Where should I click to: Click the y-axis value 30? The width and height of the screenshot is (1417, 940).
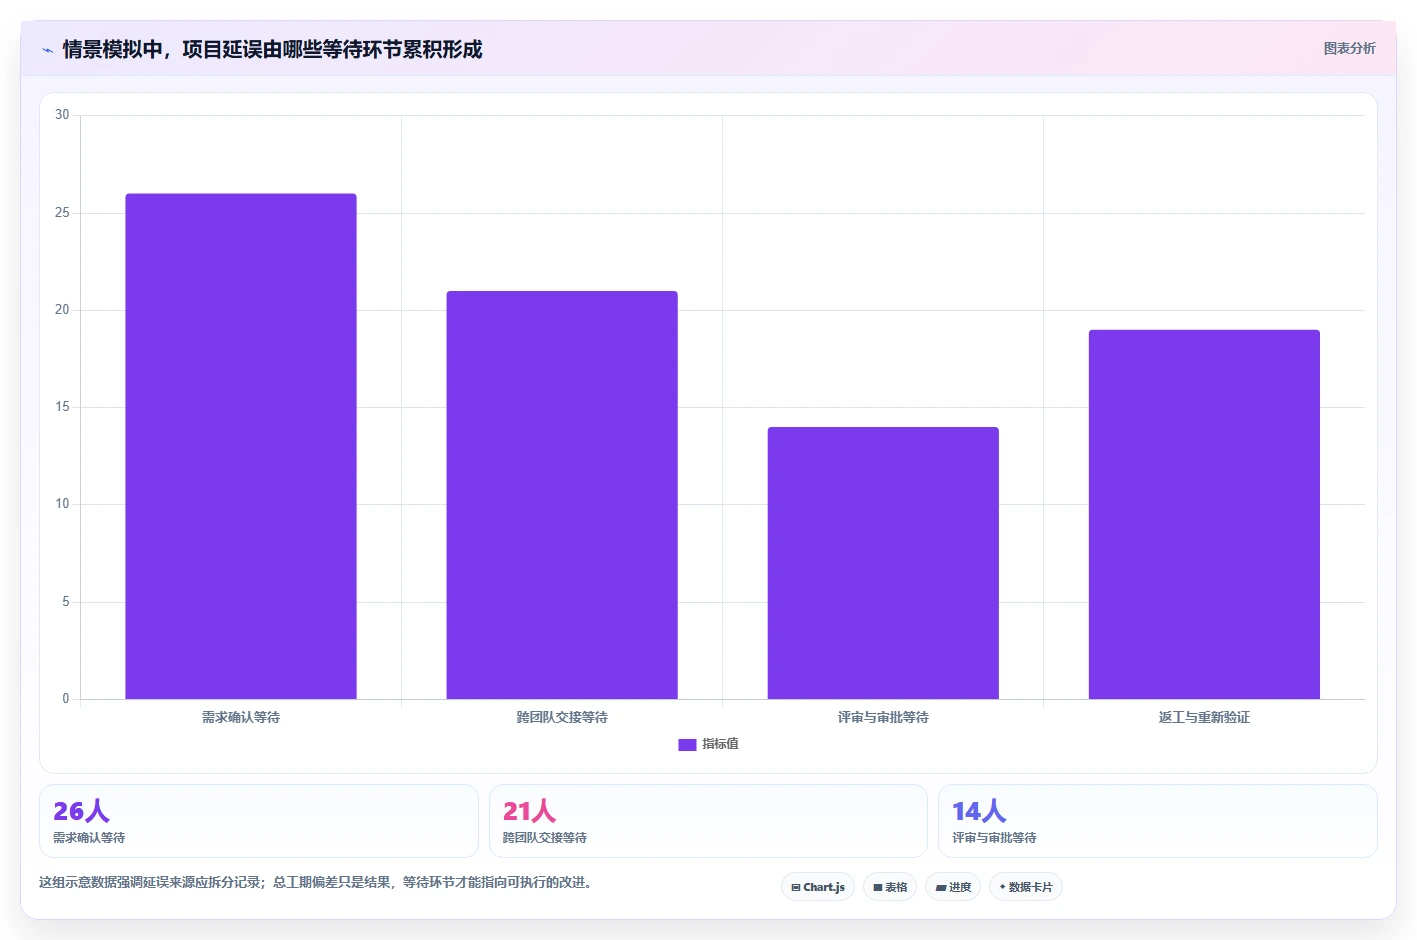[62, 115]
